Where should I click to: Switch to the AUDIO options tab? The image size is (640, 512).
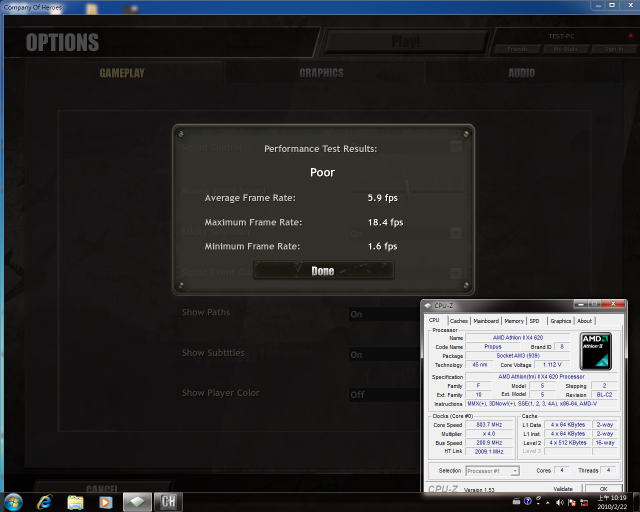click(522, 73)
